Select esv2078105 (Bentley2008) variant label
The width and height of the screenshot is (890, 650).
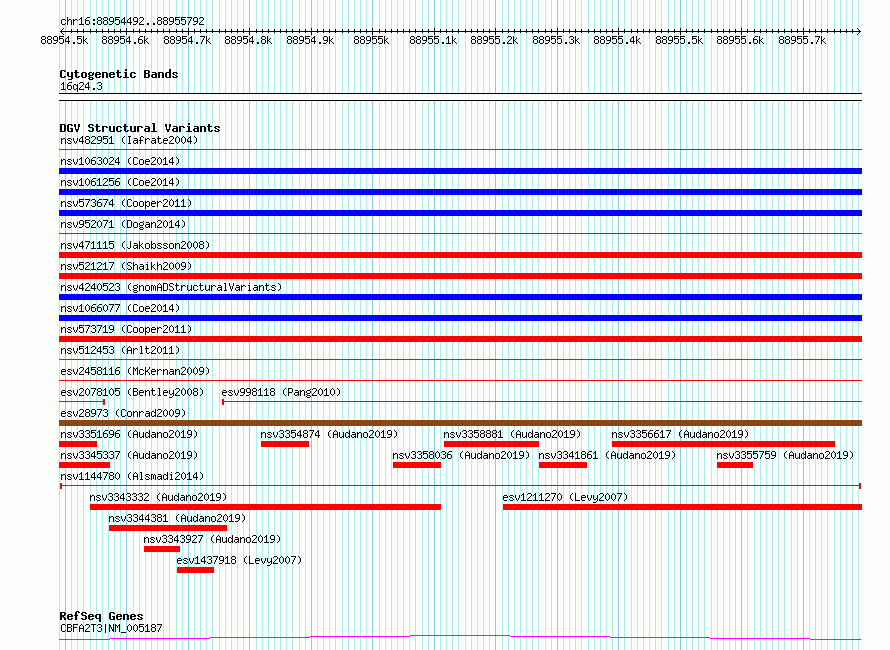tap(132, 392)
